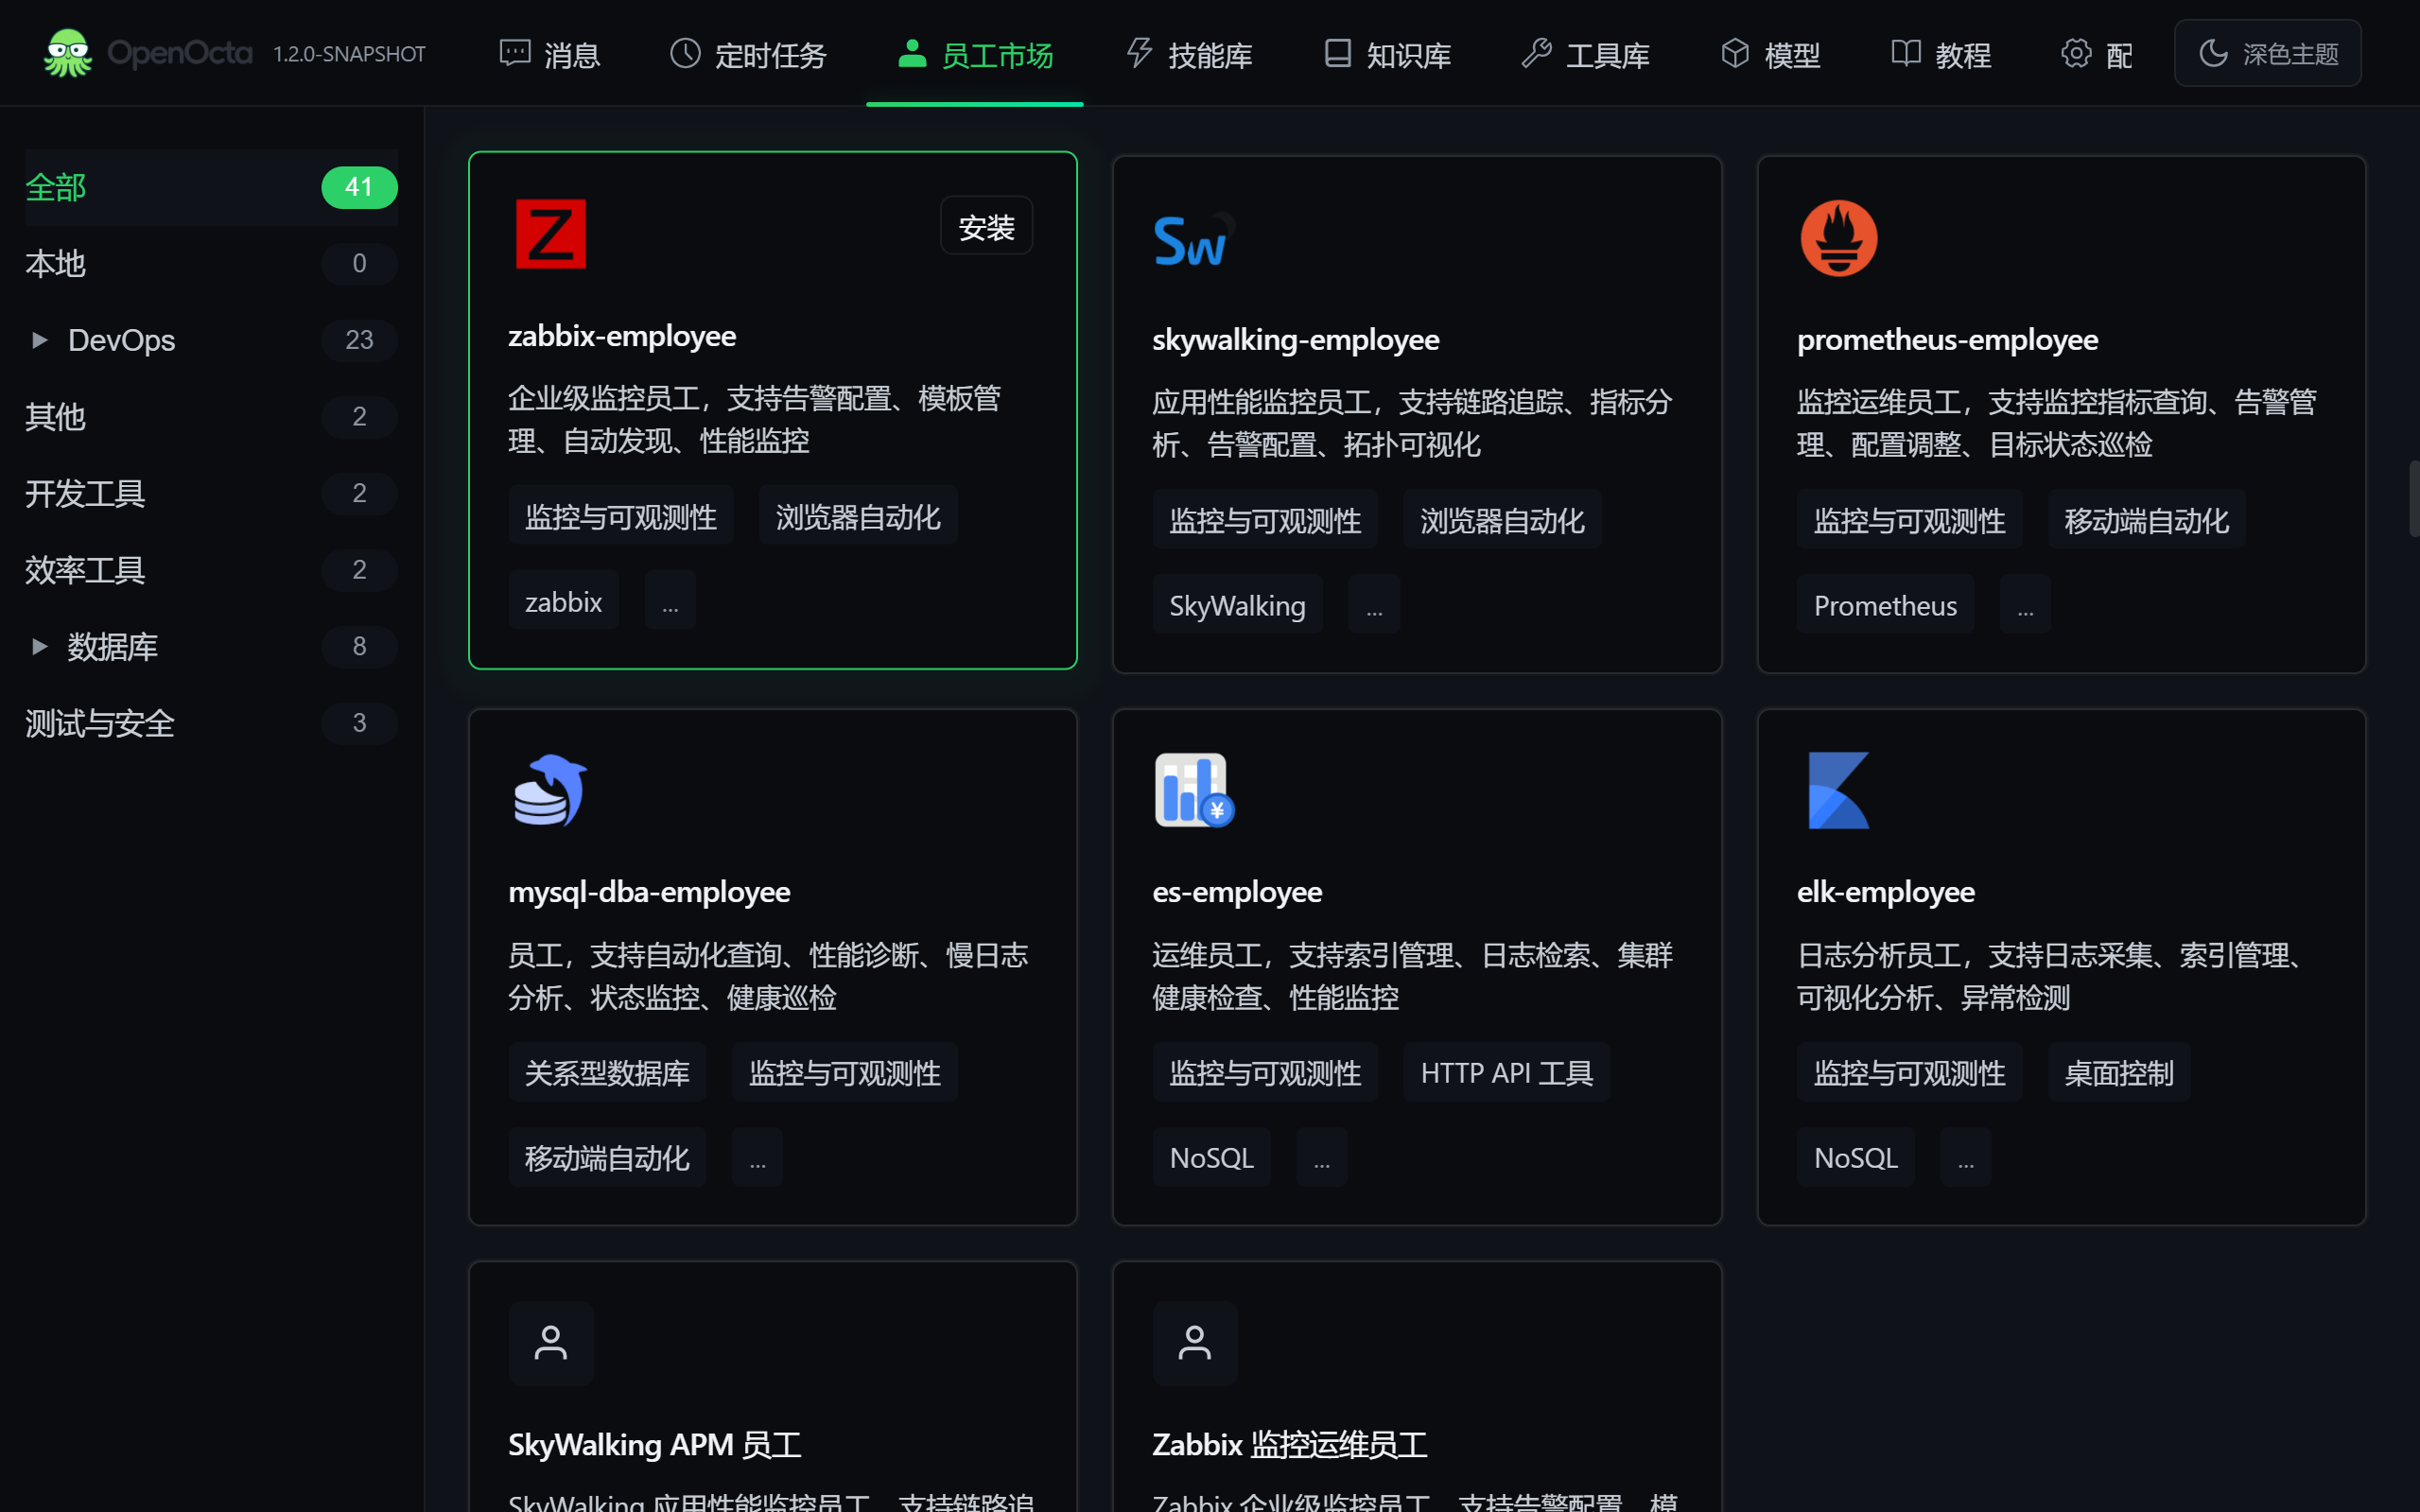Toggle the 深色主题 dark theme button

tap(2267, 53)
